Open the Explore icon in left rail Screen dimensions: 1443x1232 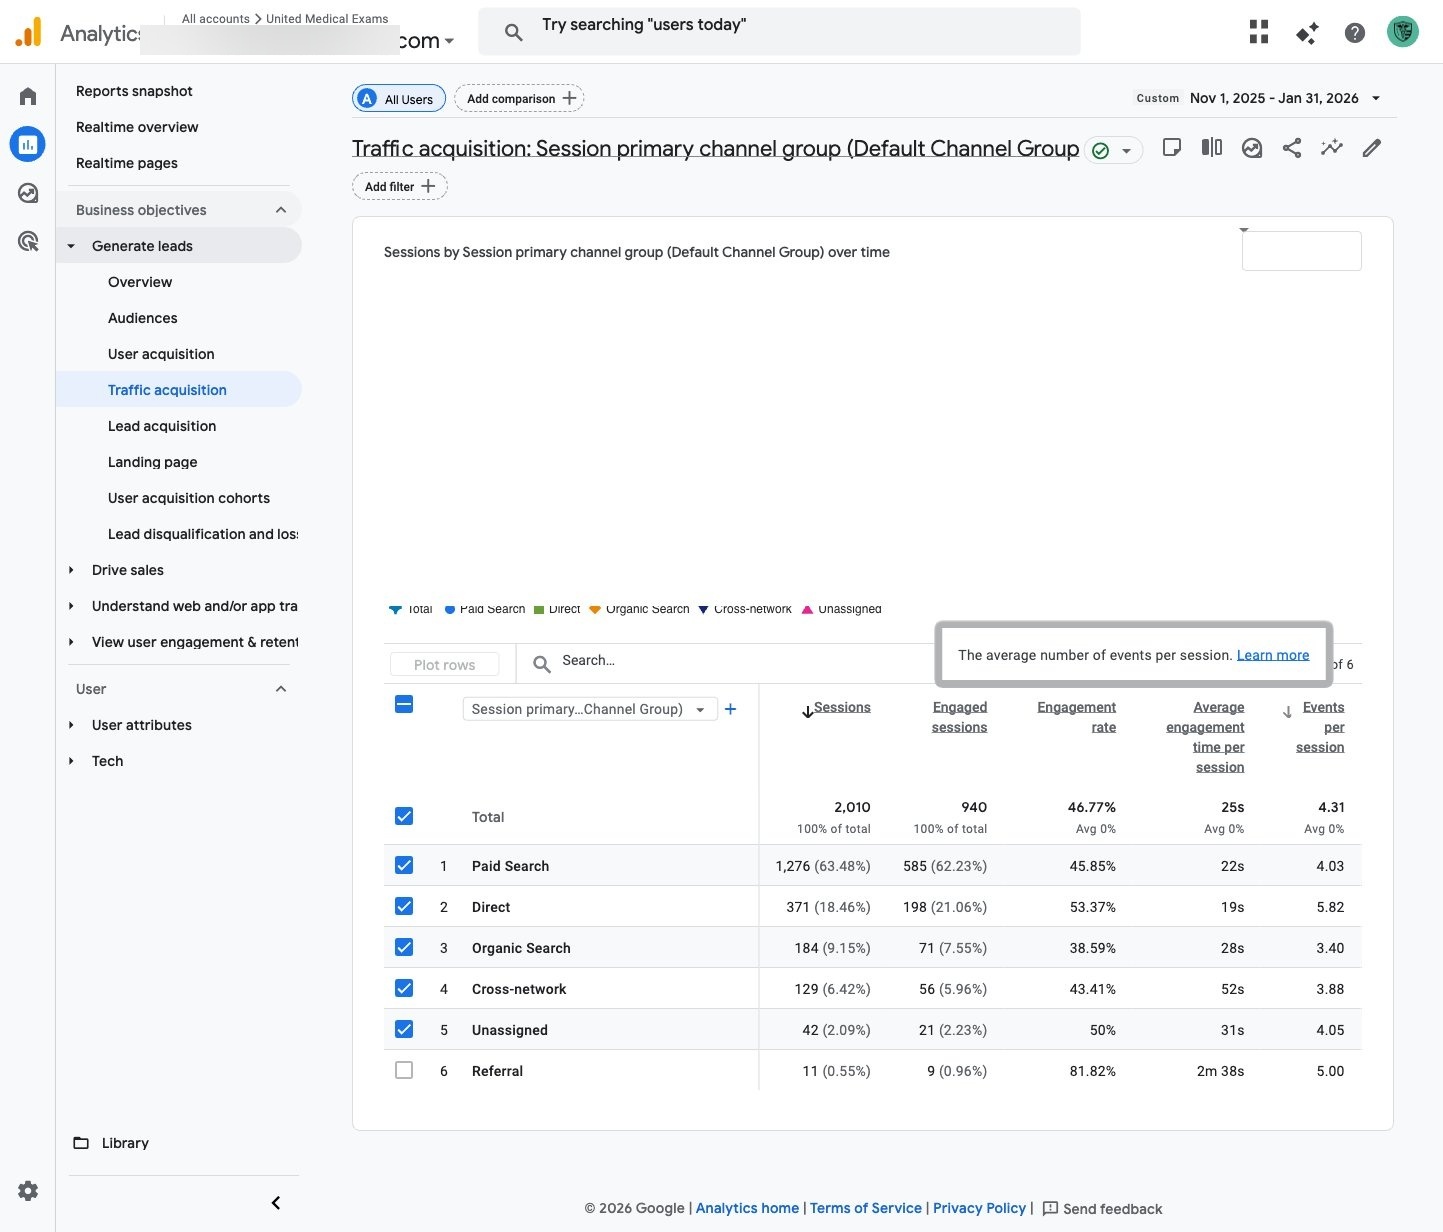click(28, 193)
